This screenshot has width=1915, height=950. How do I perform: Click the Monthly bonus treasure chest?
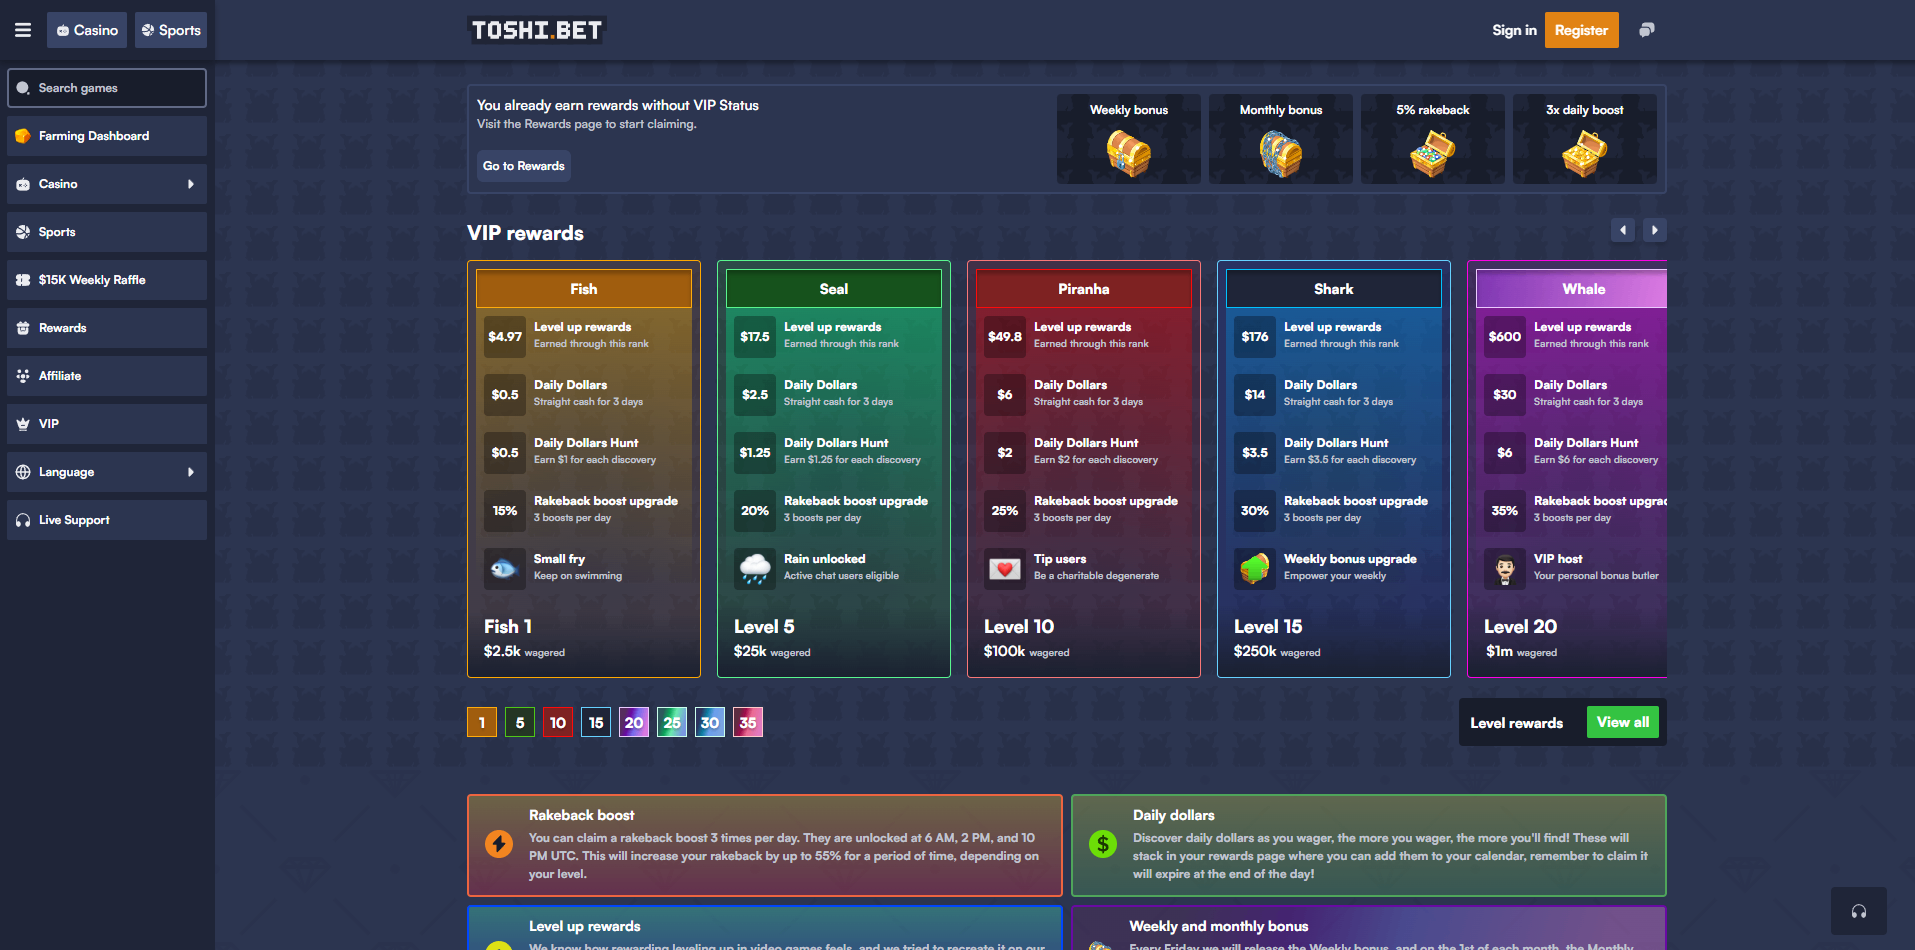point(1280,153)
